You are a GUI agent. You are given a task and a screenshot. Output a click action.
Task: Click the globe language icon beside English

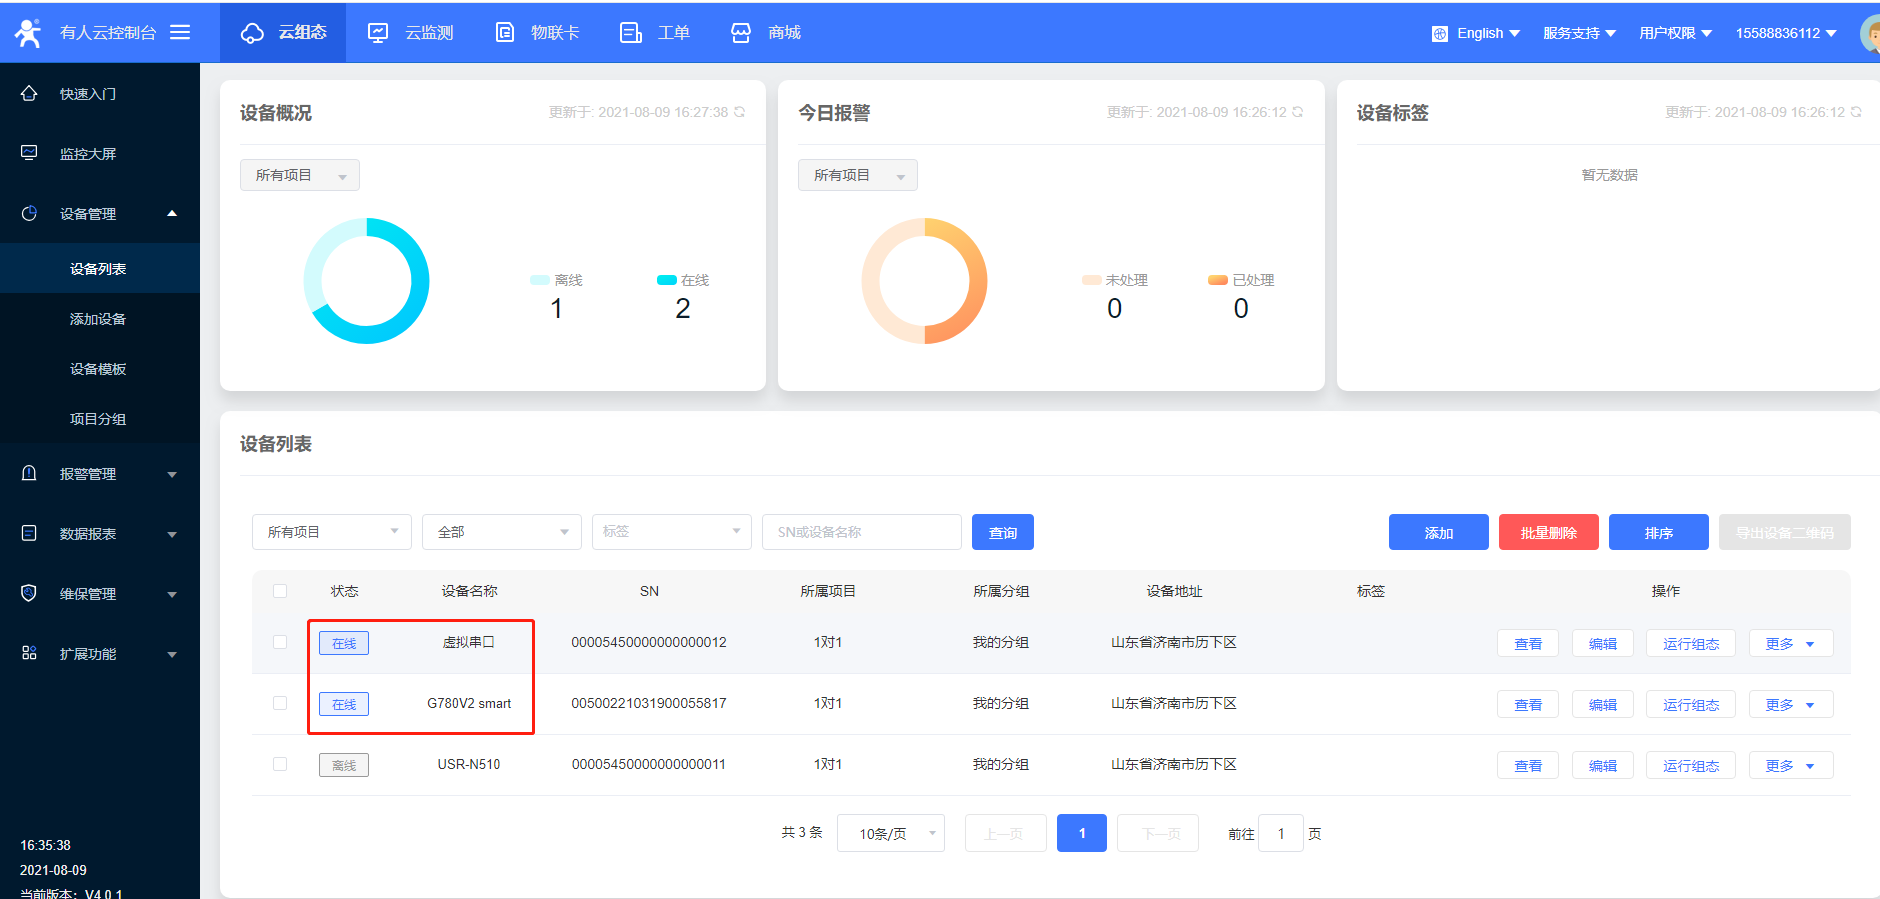pyautogui.click(x=1439, y=33)
